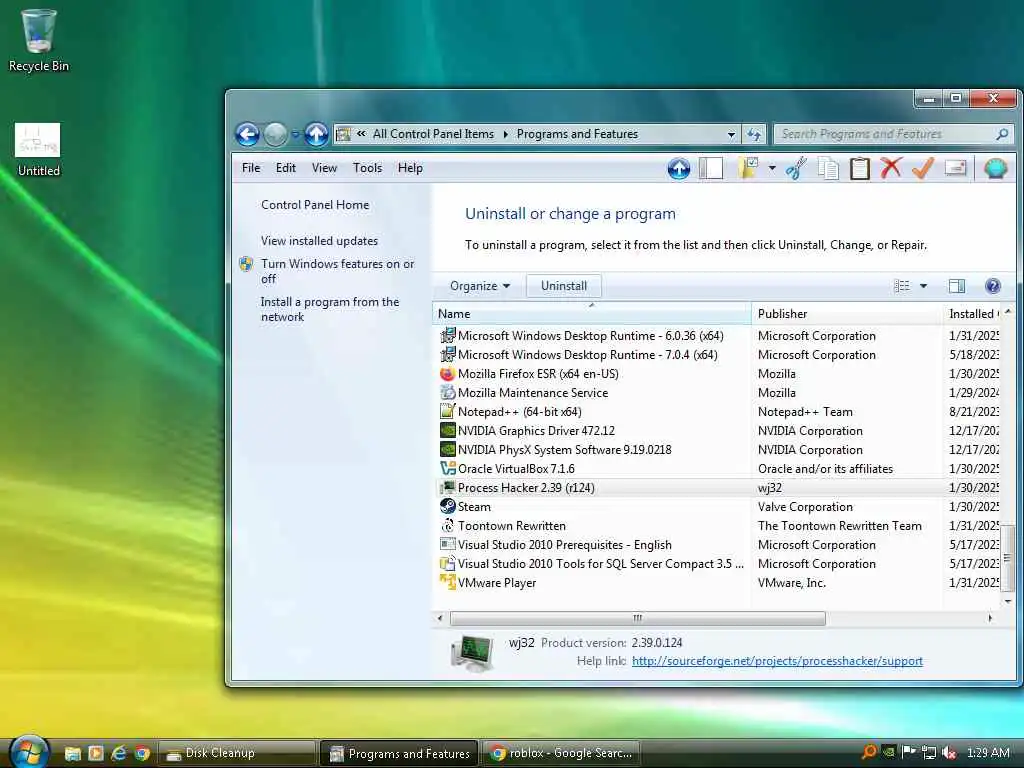Open View installed updates

pyautogui.click(x=319, y=241)
